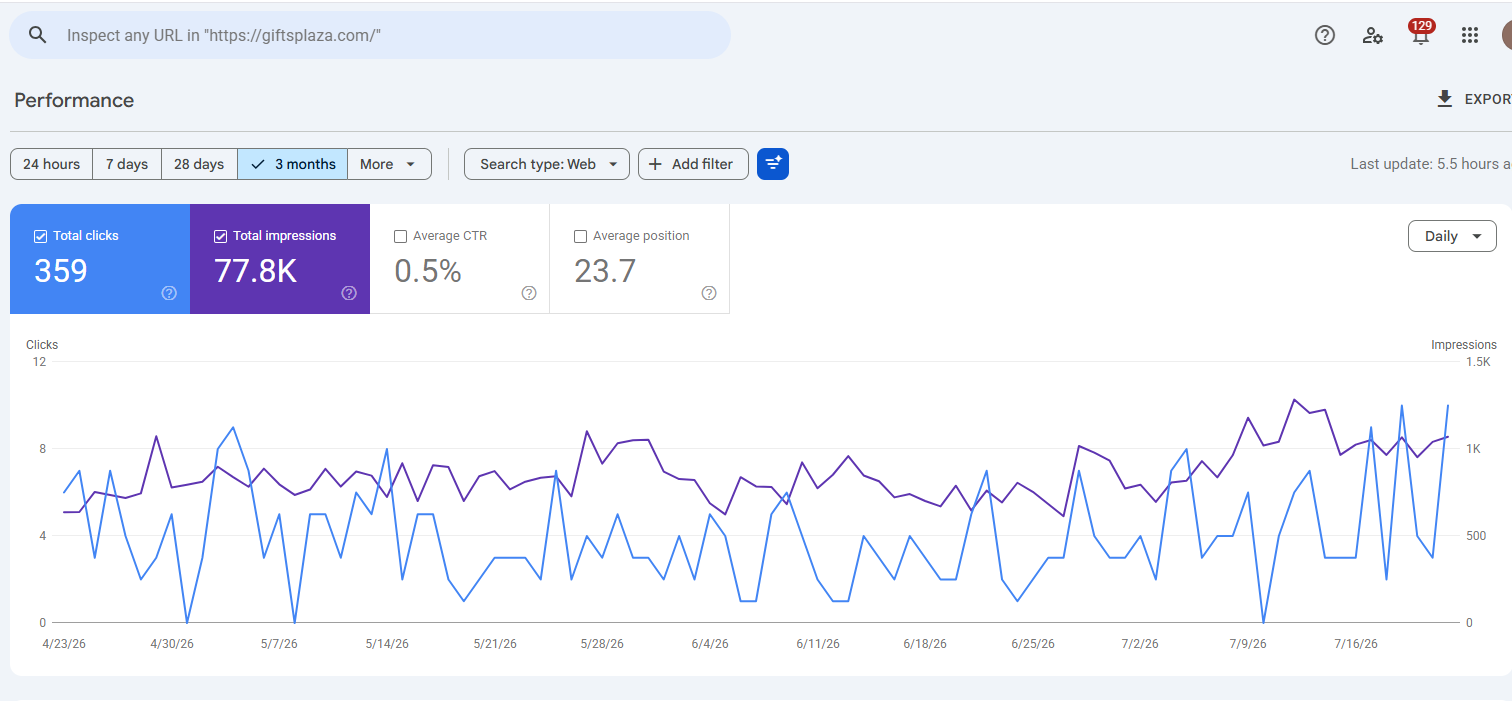Viewport: 1512px width, 701px height.
Task: Click the 6/11/26 date axis label
Action: coord(817,644)
